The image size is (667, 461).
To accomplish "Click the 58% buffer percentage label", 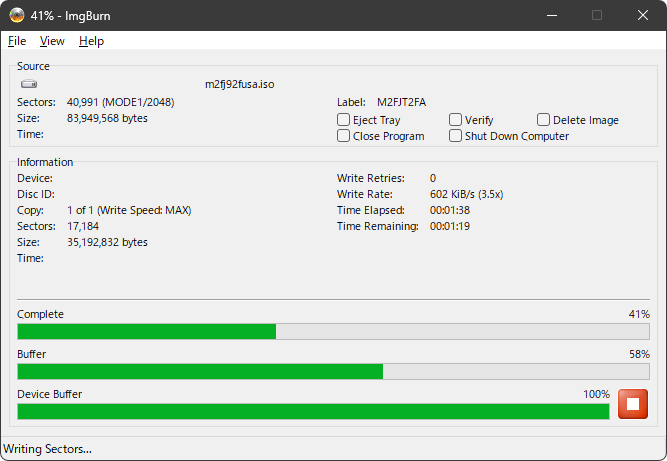I will [639, 354].
